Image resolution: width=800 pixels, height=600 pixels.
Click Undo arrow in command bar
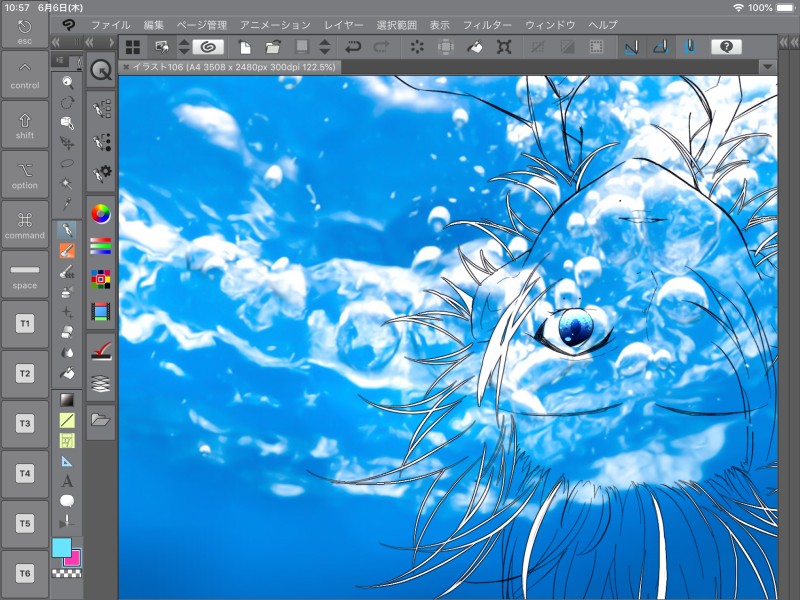click(353, 47)
